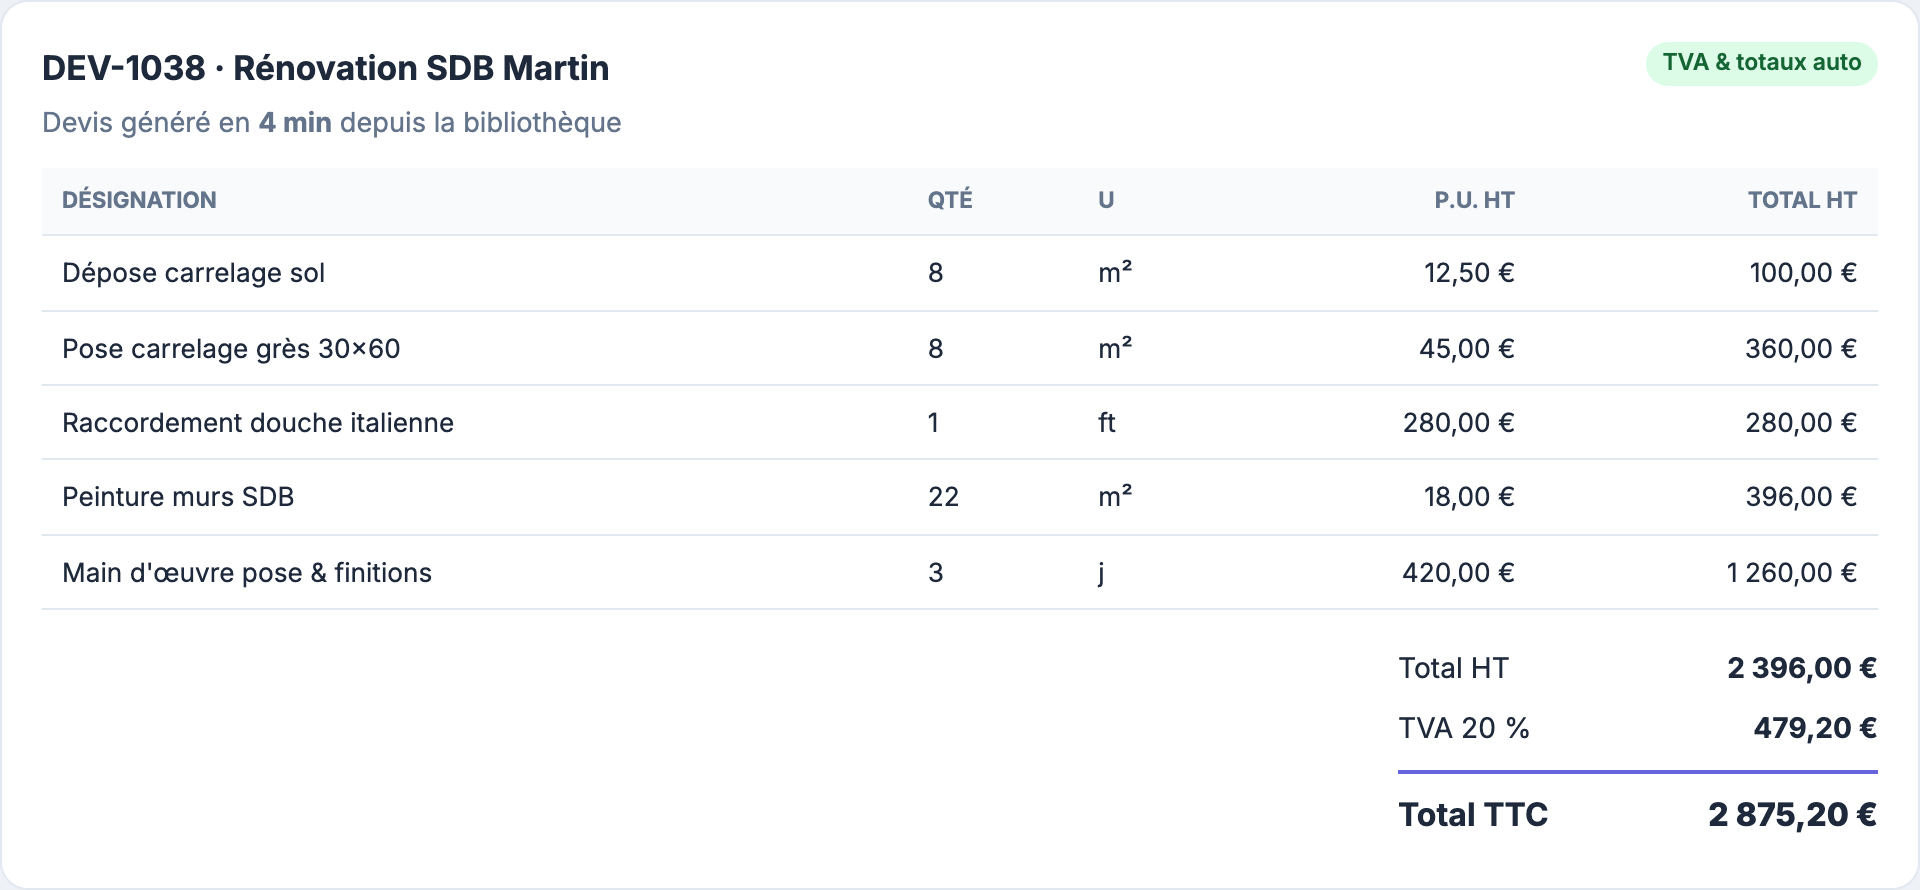The width and height of the screenshot is (1920, 890).
Task: Click the TOTAL HT column header
Action: pos(1802,200)
